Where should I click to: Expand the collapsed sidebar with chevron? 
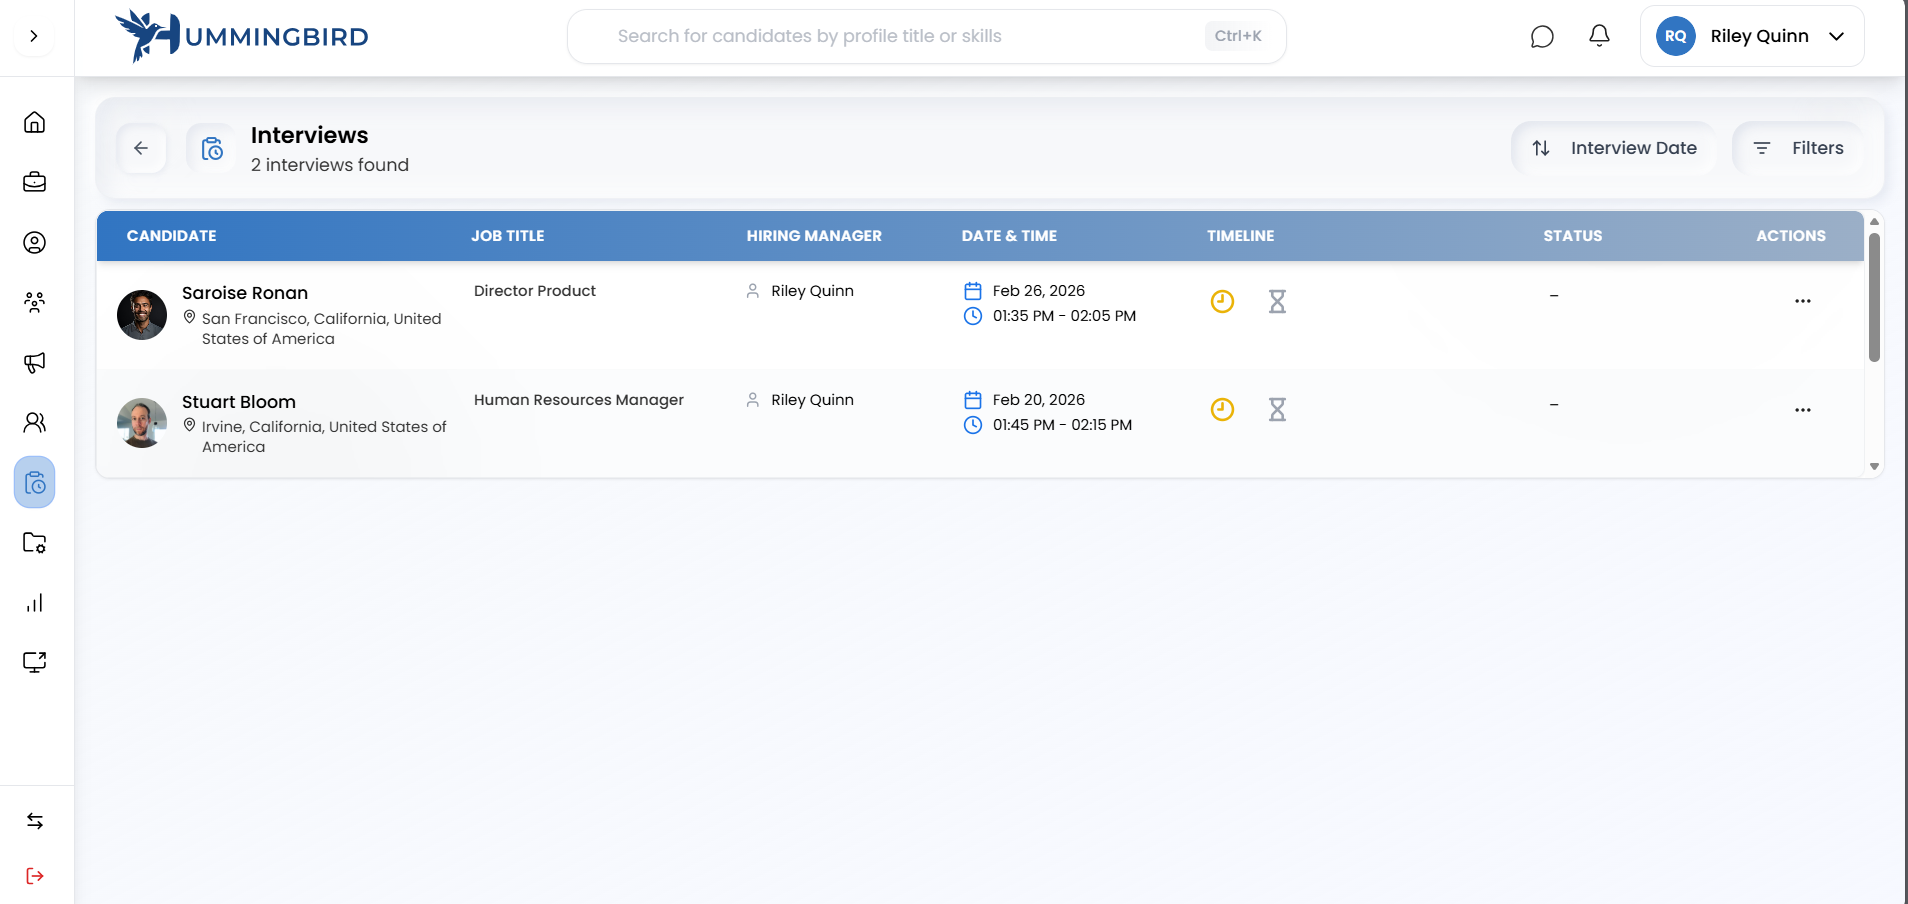(x=34, y=37)
